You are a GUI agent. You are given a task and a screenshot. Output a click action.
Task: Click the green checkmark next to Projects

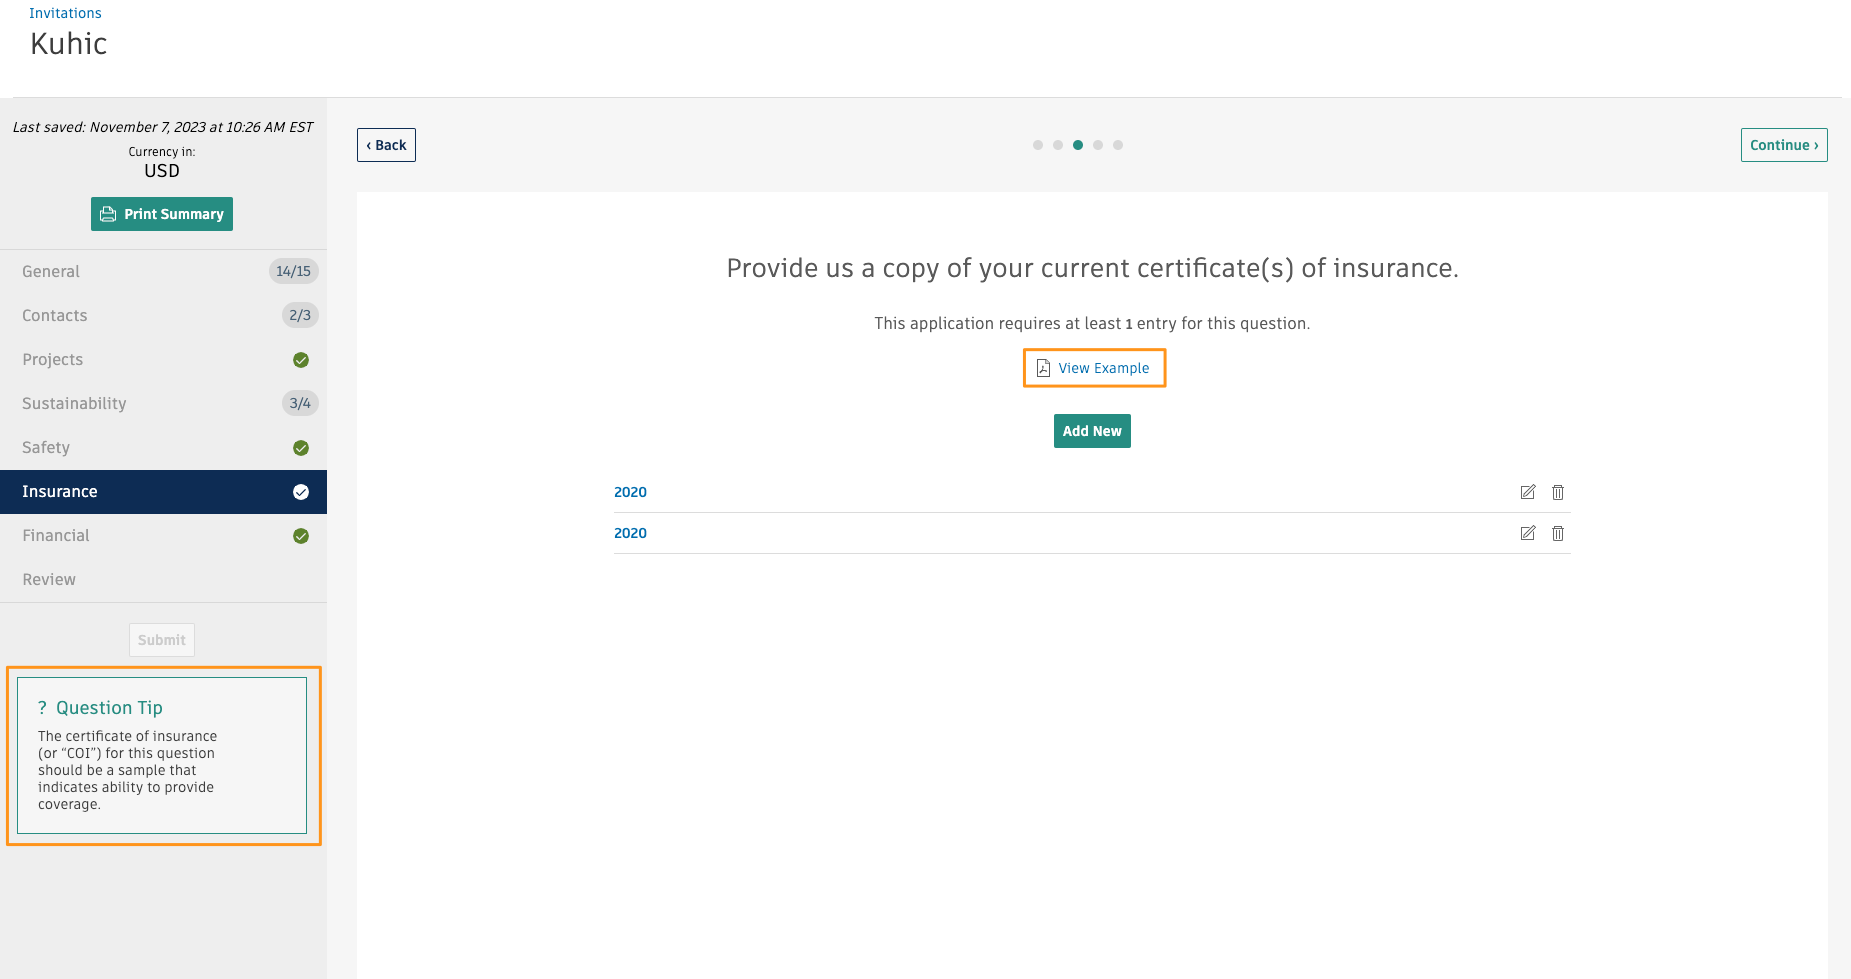point(301,359)
